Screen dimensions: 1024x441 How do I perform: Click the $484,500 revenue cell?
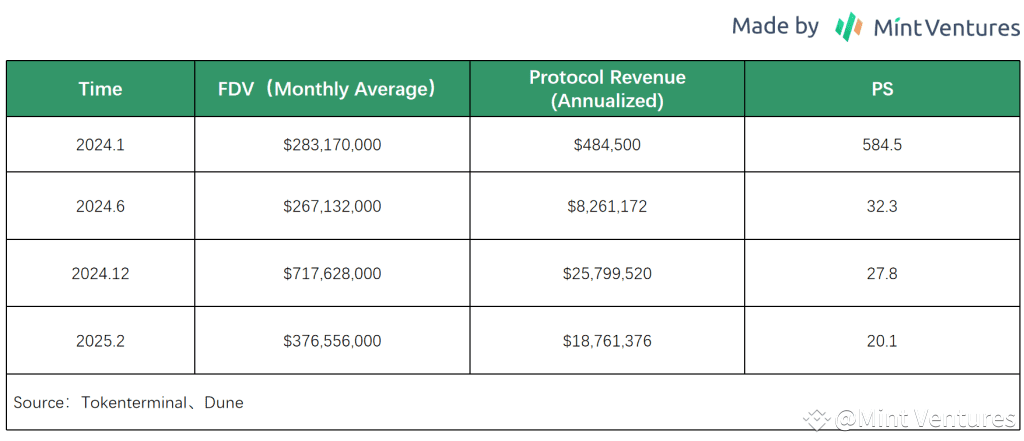coord(607,145)
